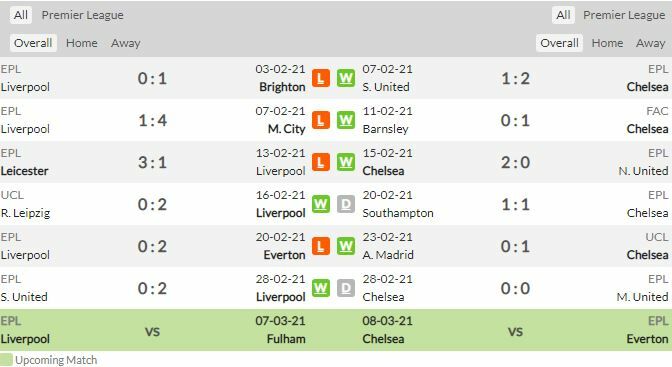Click the orange L badge for Liverpool vs Brighton
Viewport: 672px width, 367px height.
(x=321, y=78)
